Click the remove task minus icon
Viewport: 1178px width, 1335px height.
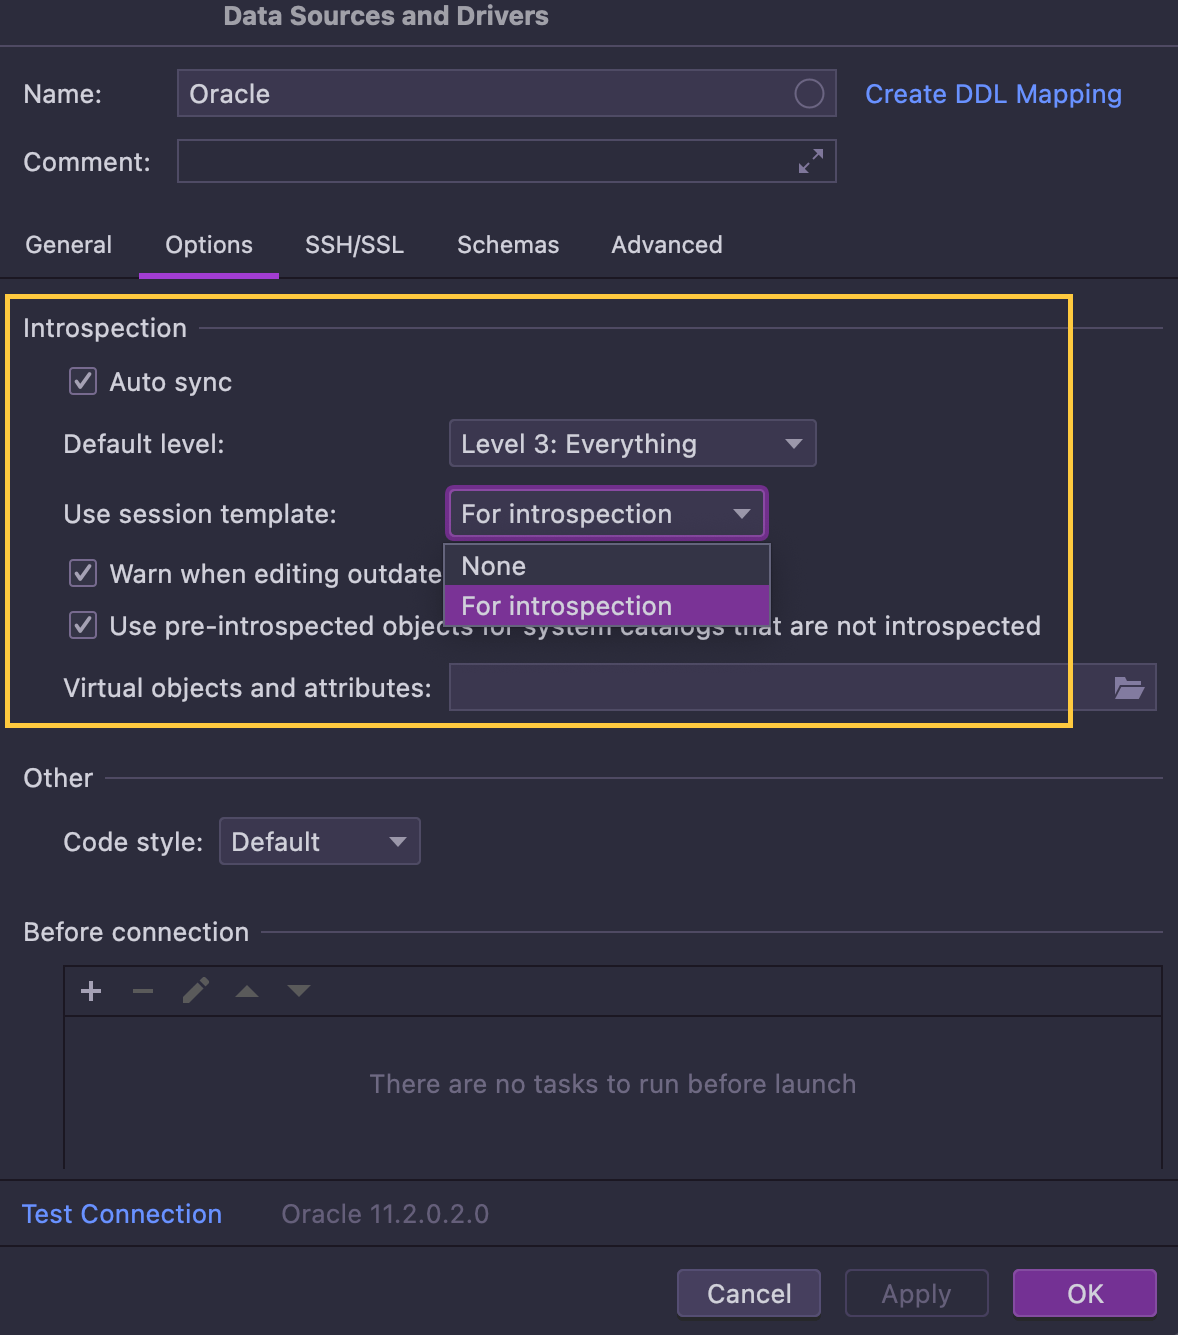(x=143, y=991)
